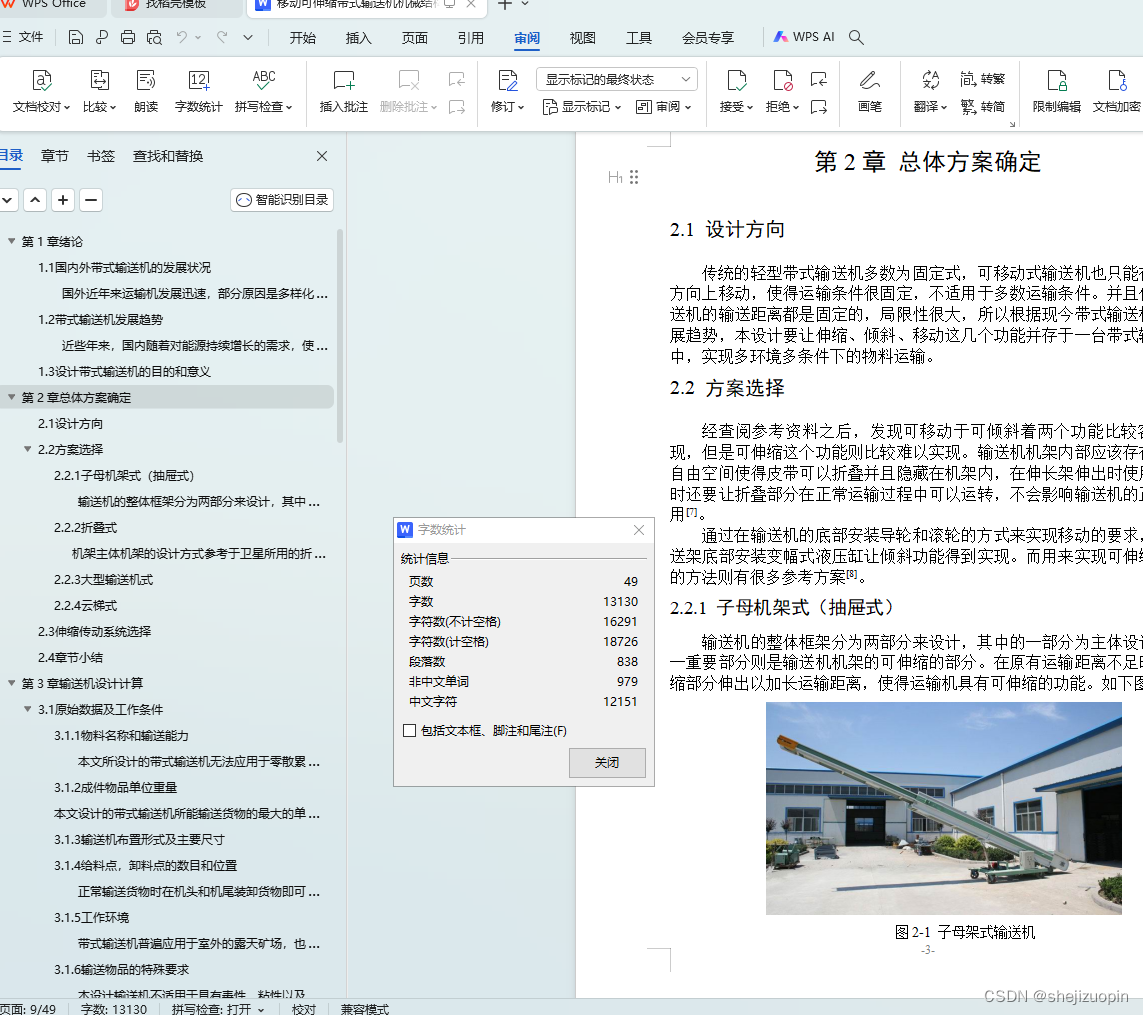Click the up arrow button in outline pane

[35, 200]
